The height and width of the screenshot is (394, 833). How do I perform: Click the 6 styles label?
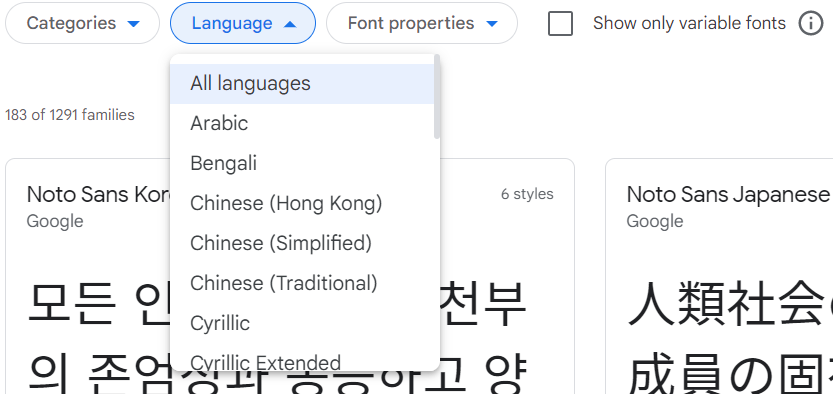pyautogui.click(x=527, y=194)
